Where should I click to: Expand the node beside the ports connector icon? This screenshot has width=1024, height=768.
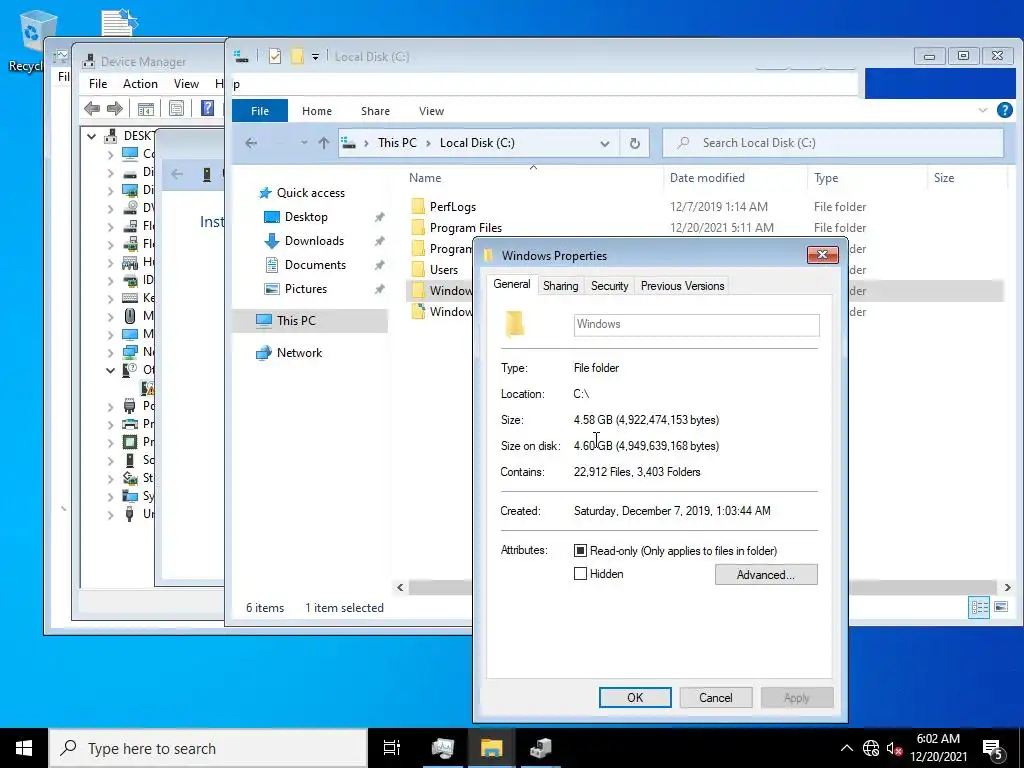(x=110, y=406)
